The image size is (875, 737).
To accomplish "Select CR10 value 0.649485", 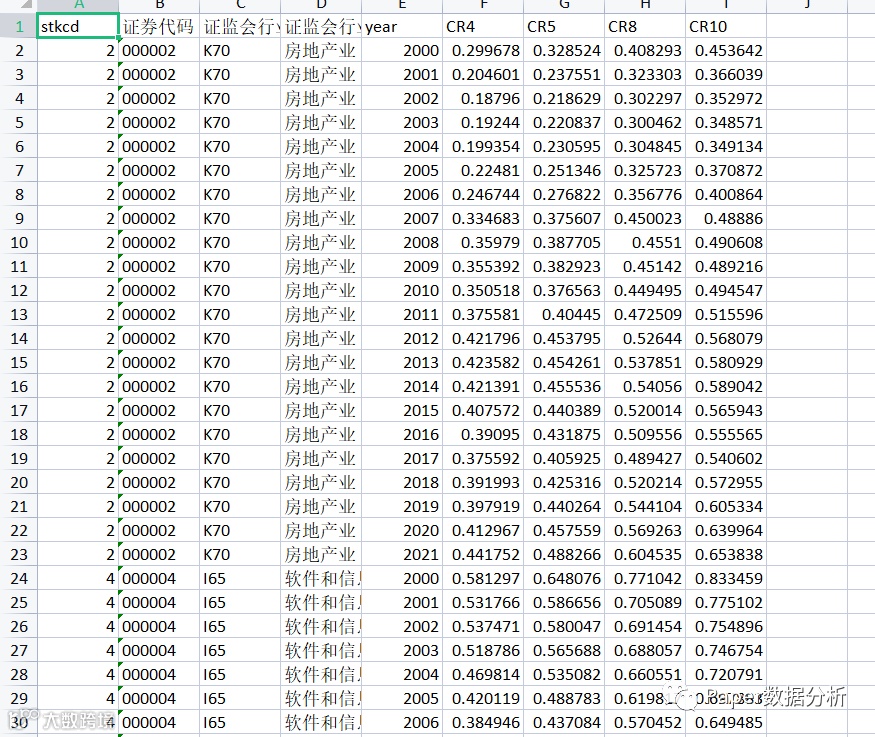I will (x=725, y=722).
